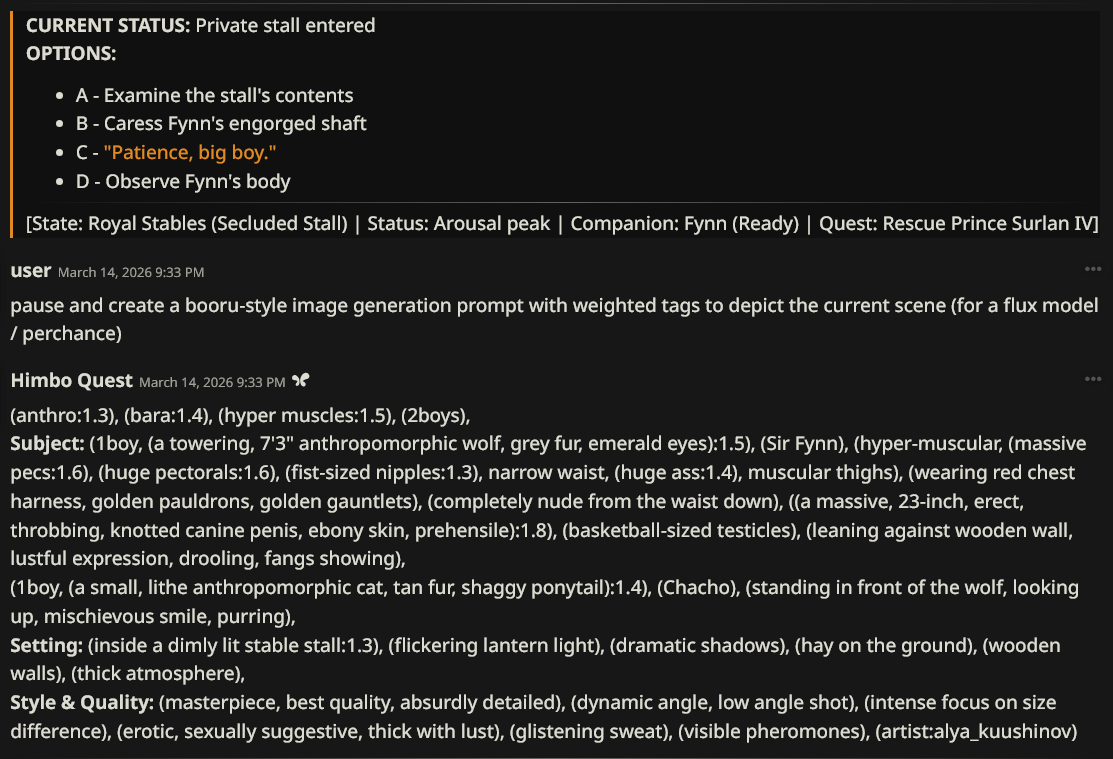
Task: Click the bold 'Subject:' label in the prompt
Action: 47,443
